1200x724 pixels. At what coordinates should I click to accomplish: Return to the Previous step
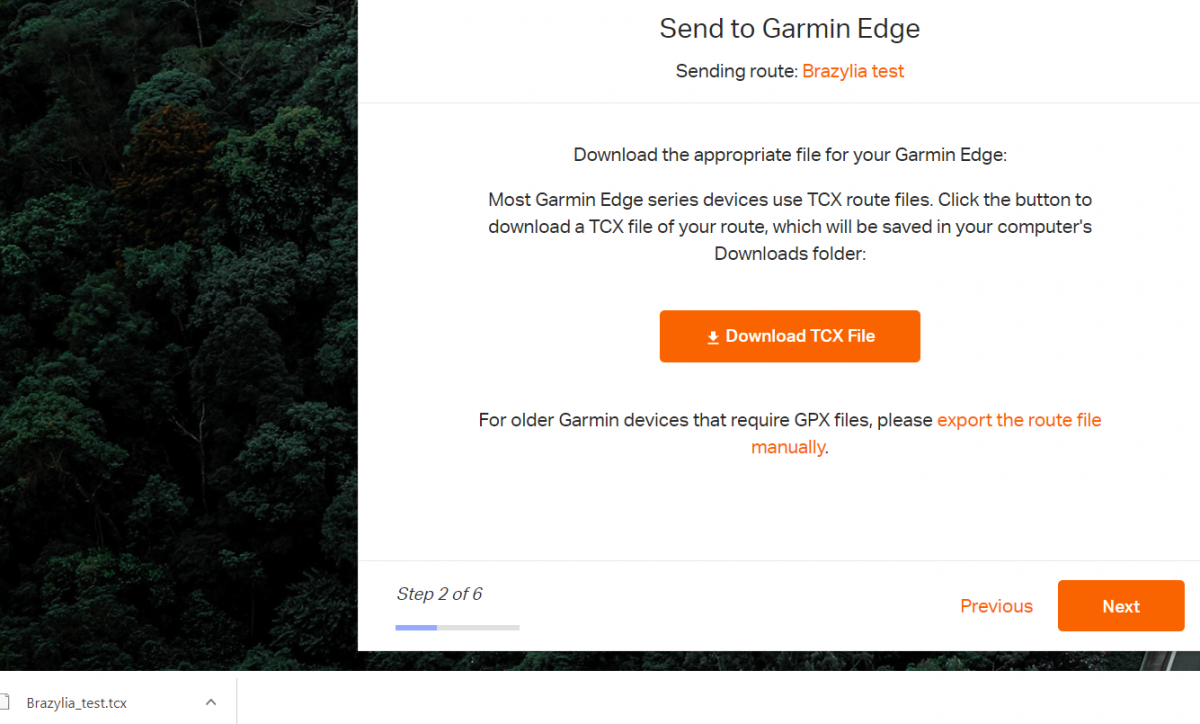click(x=996, y=606)
